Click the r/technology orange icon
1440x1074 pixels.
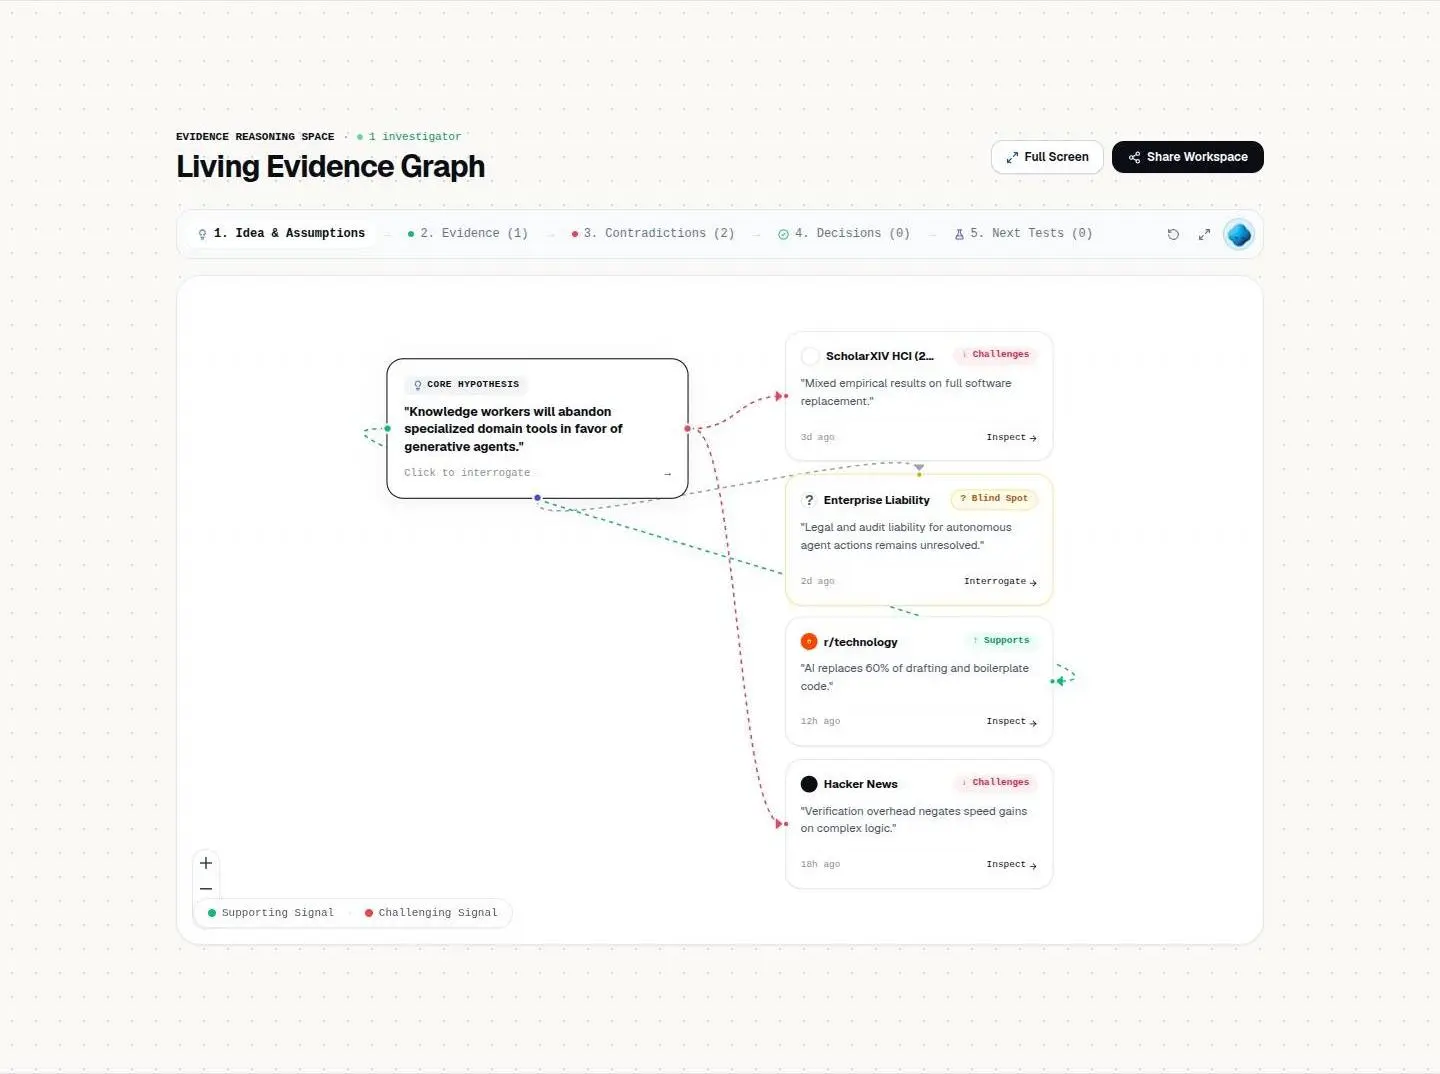coord(809,642)
